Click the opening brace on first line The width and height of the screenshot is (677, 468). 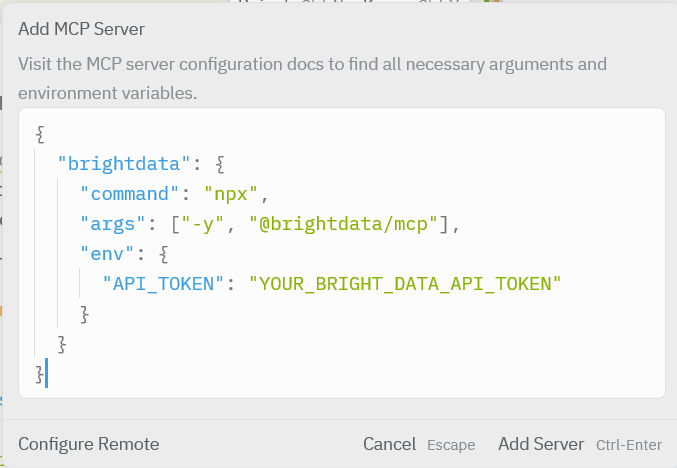39,133
